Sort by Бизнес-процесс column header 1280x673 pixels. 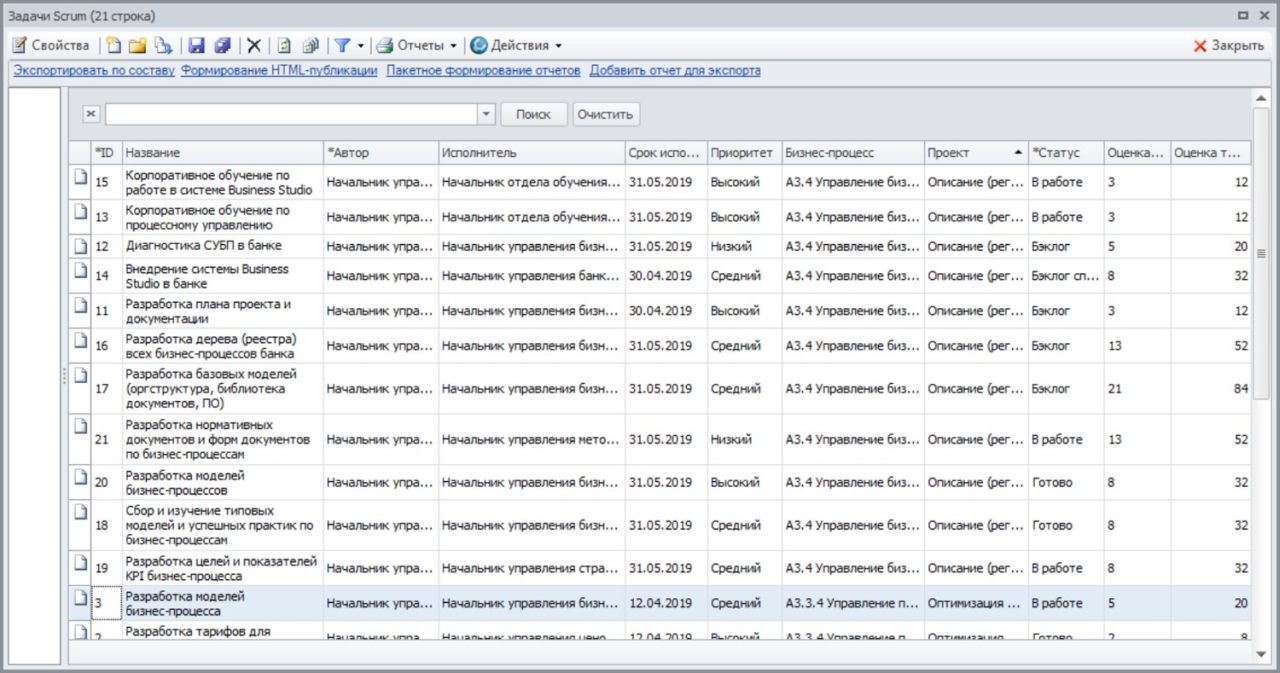point(852,153)
